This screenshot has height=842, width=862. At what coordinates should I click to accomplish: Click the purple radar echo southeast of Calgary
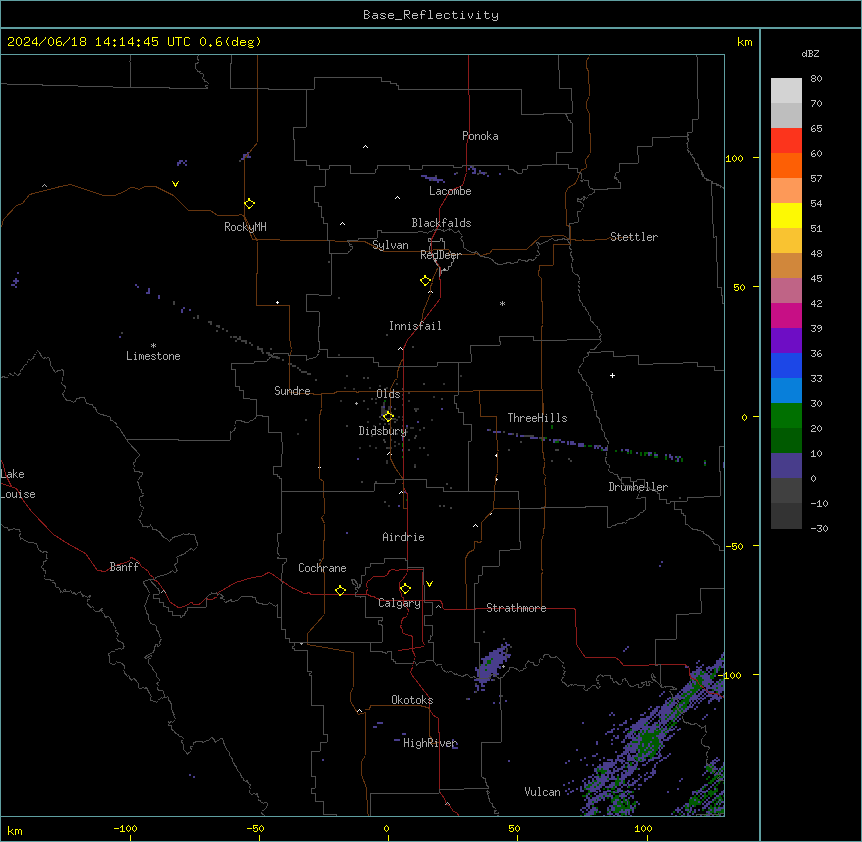[492, 664]
